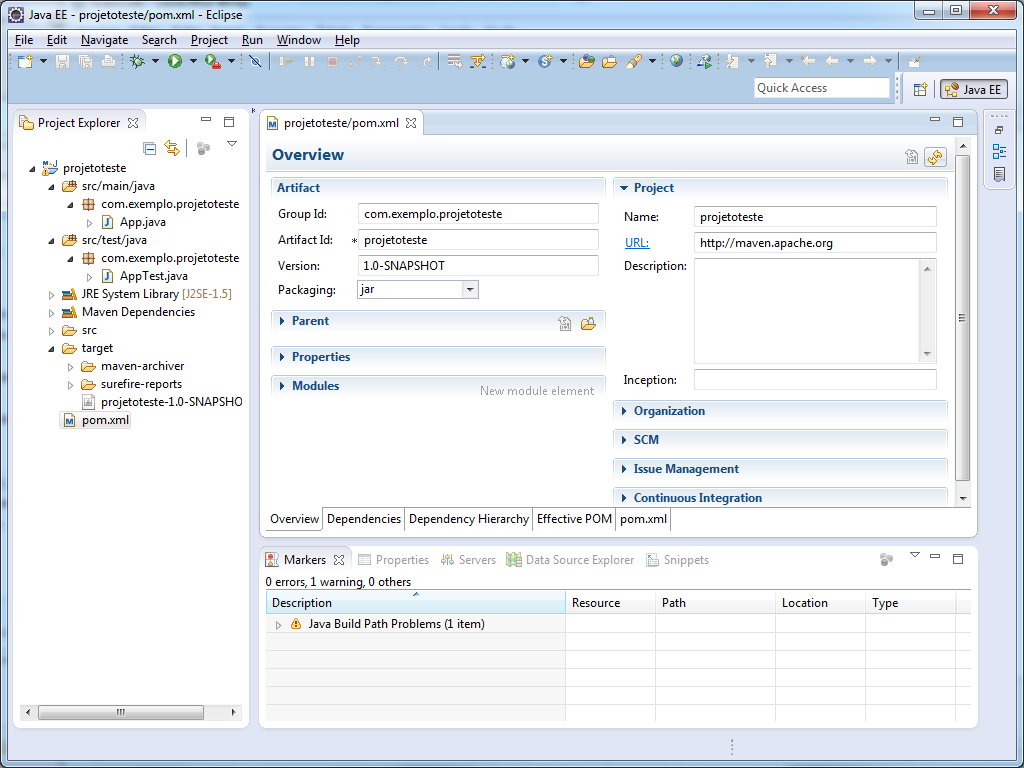Expand the Modules section
This screenshot has height=768, width=1024.
coord(282,385)
